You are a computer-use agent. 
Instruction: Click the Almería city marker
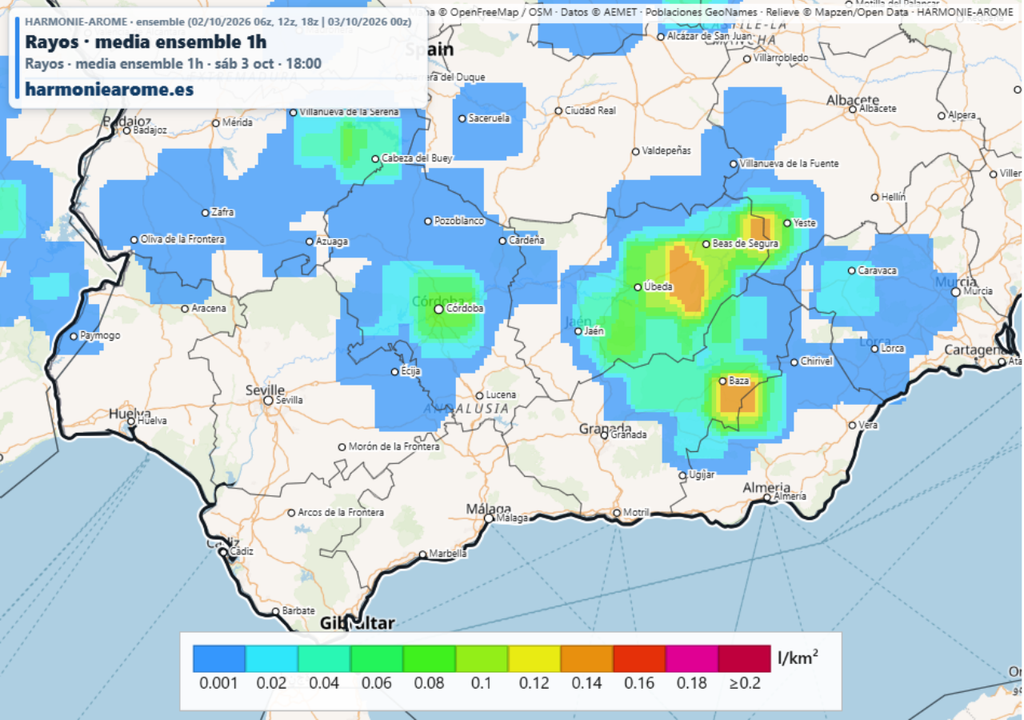coord(767,497)
